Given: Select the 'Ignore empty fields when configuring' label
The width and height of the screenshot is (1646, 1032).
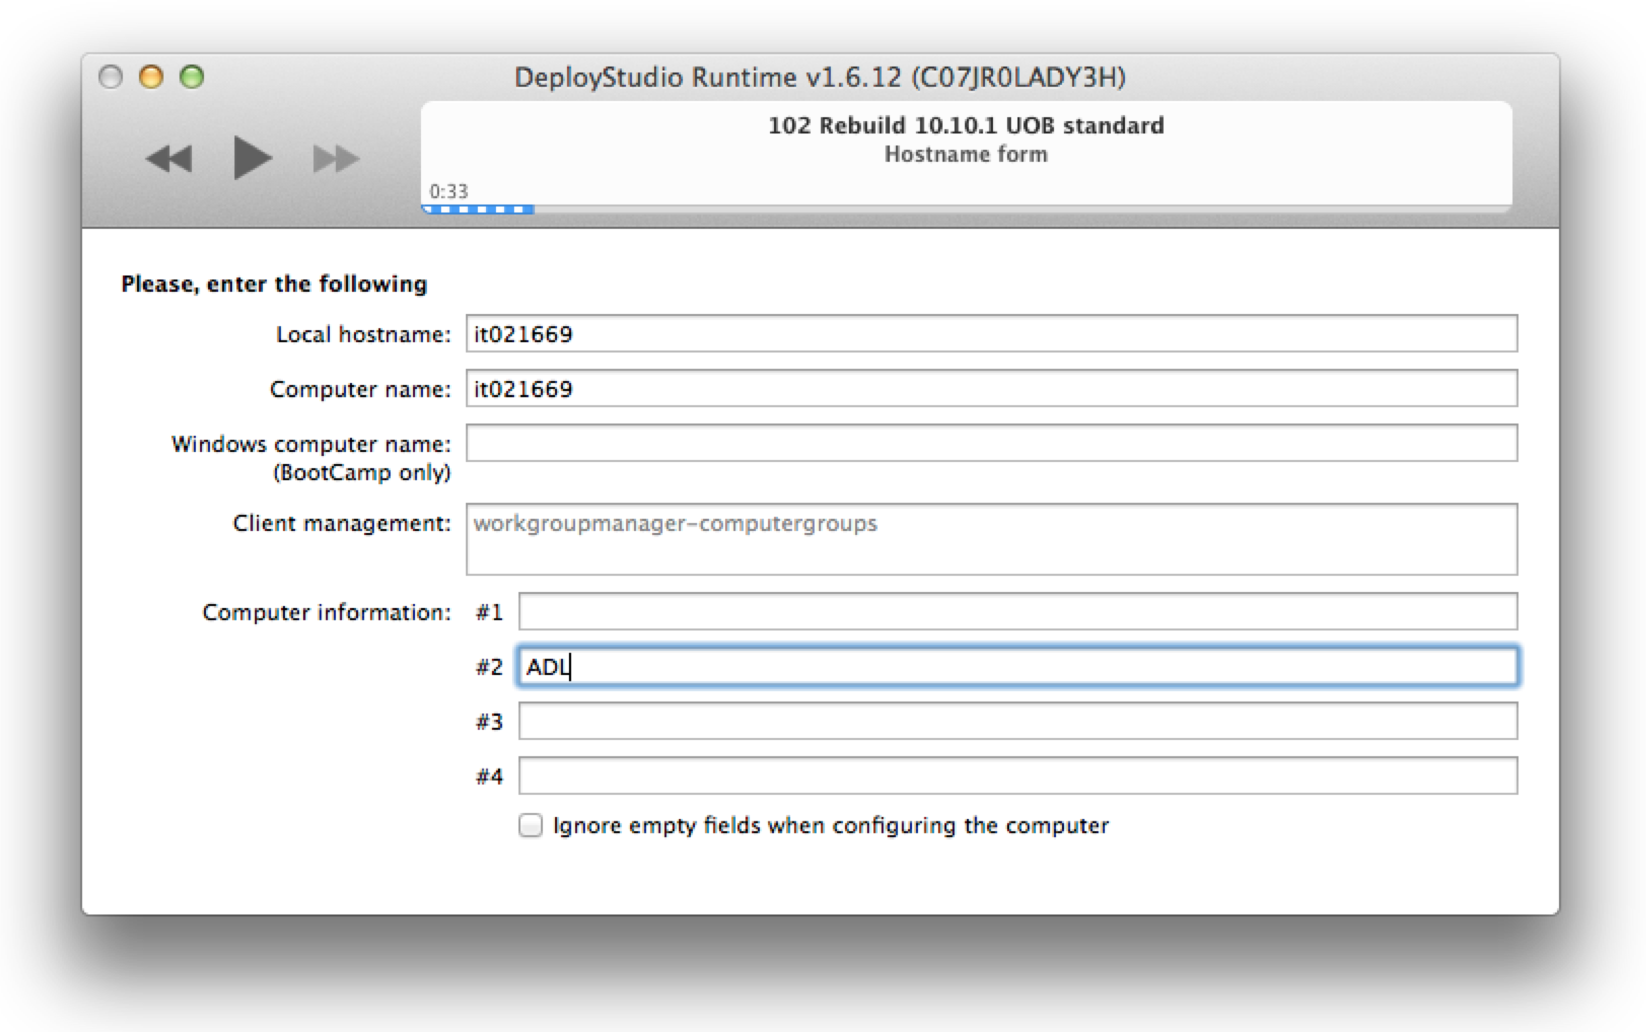Looking at the screenshot, I should [831, 825].
